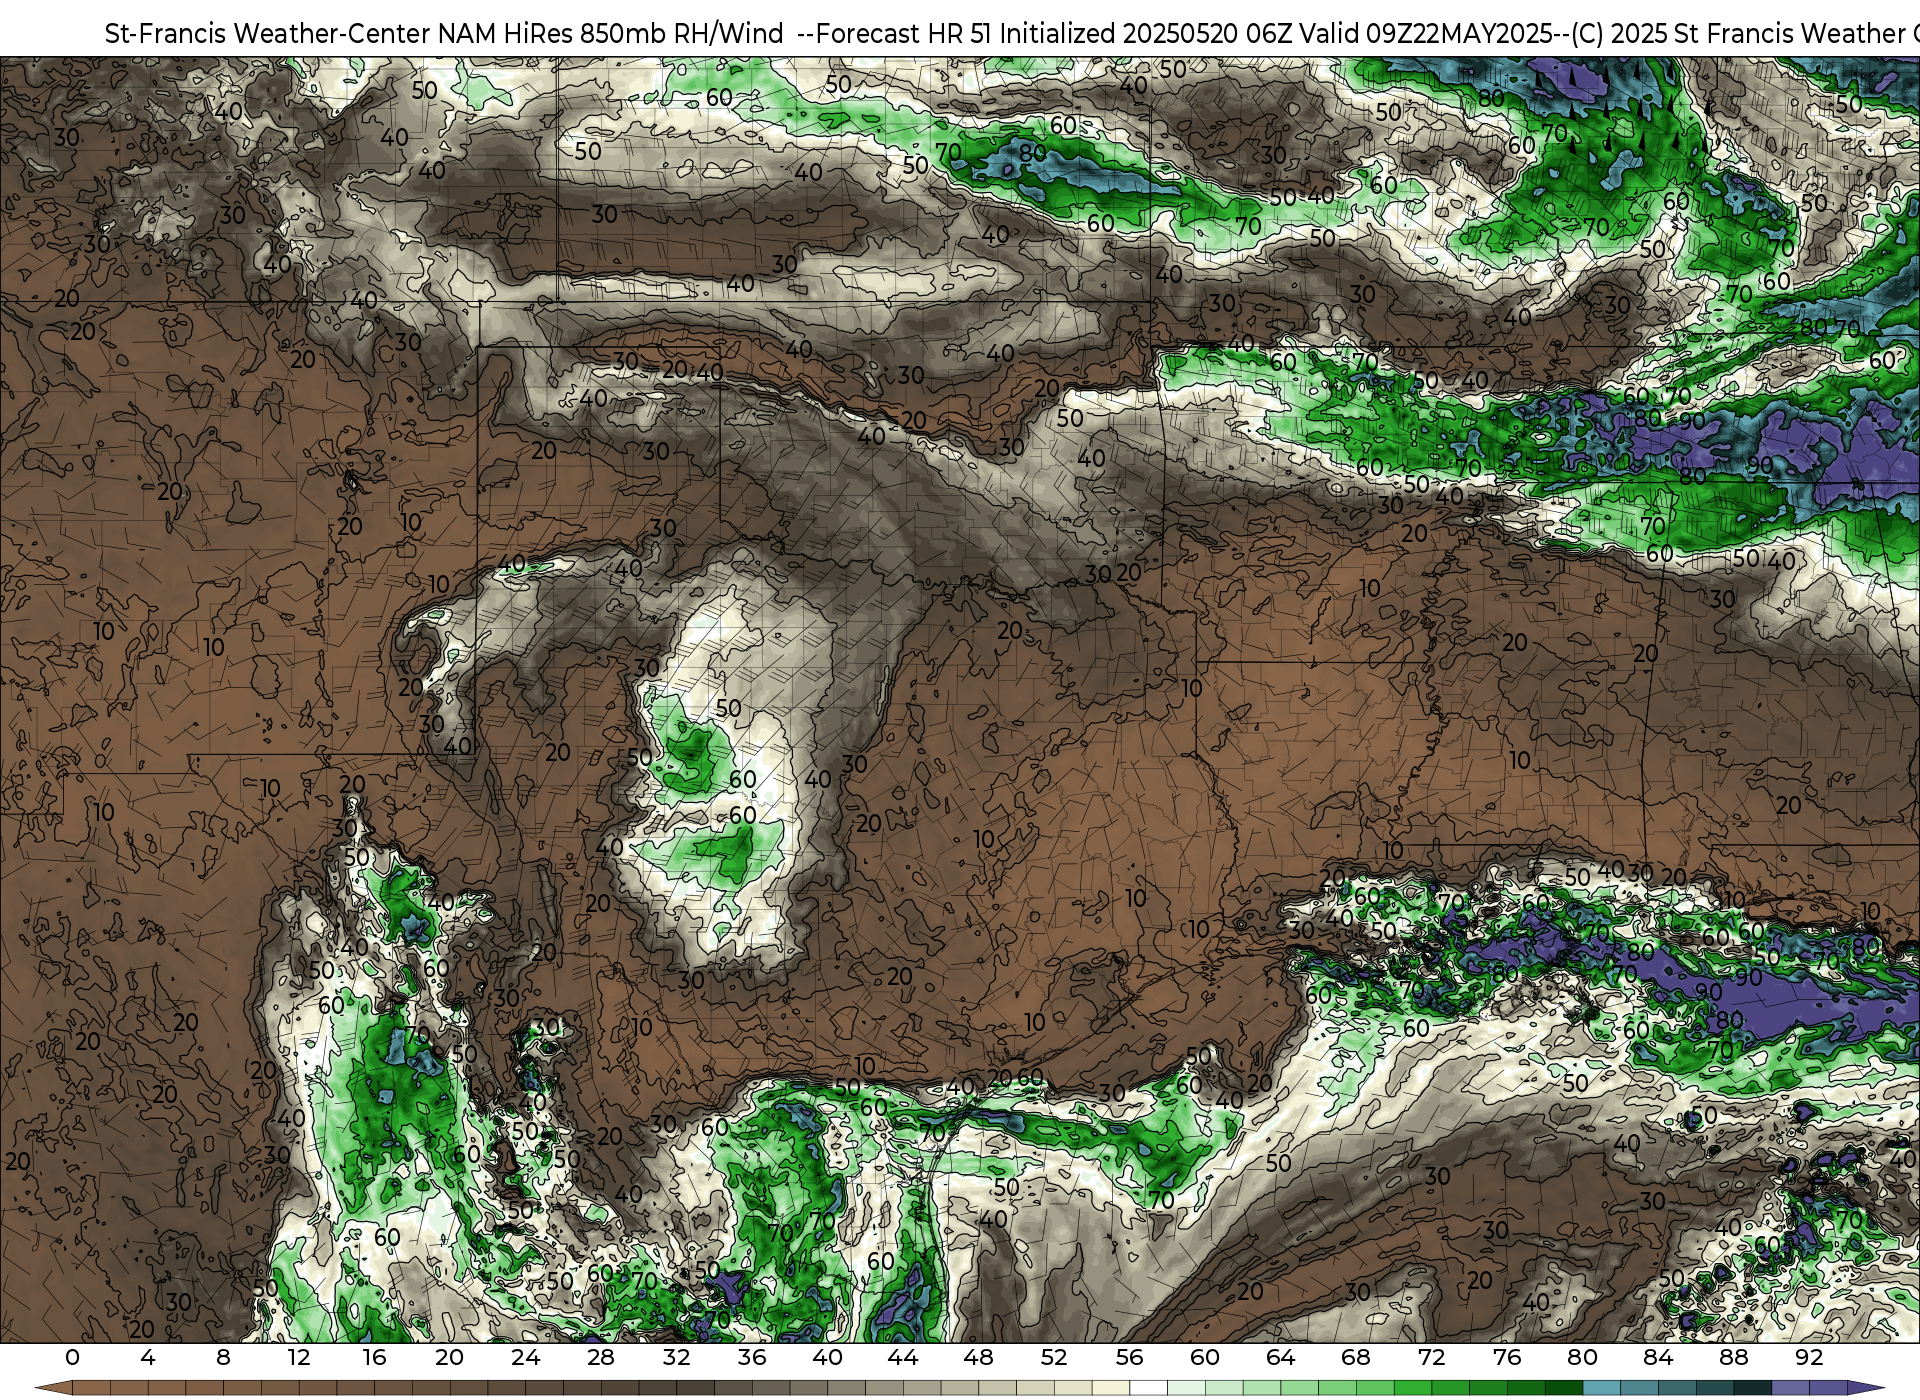Click the colorbar label 4

click(x=148, y=1358)
